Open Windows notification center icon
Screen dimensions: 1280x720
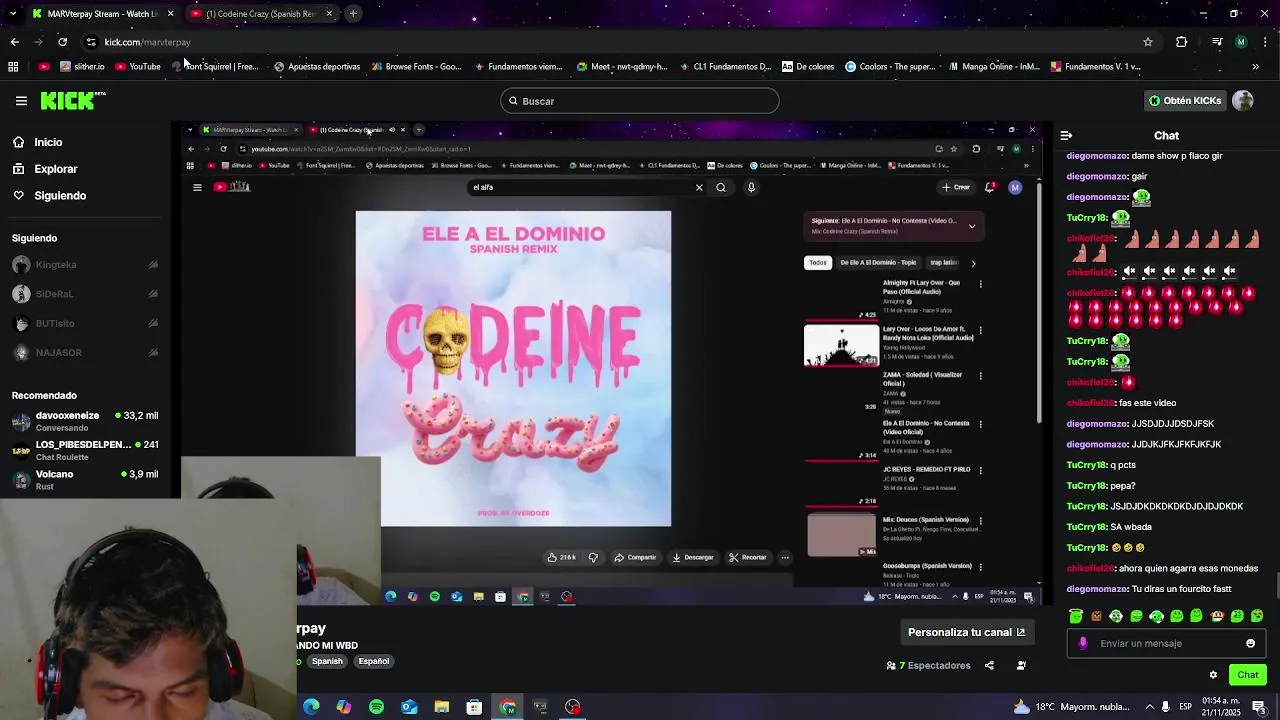click(x=1259, y=707)
